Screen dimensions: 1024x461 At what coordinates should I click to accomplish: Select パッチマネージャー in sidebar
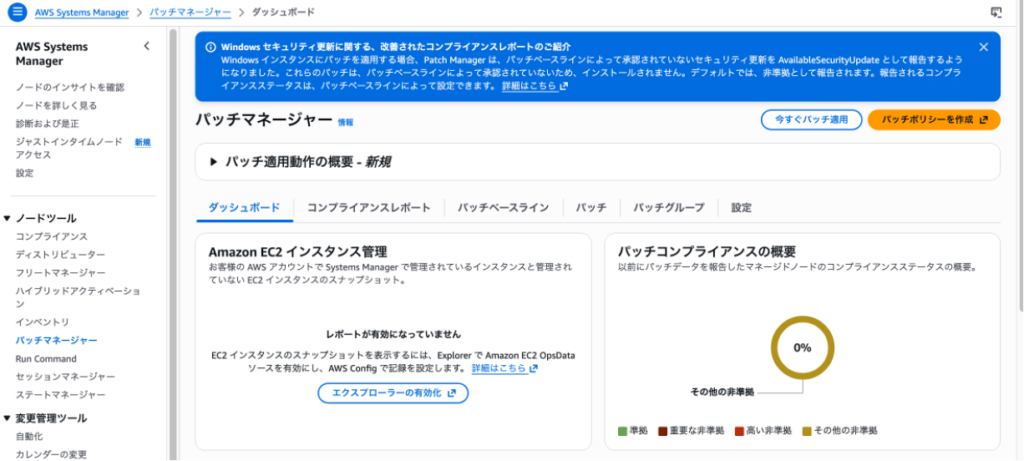[57, 340]
